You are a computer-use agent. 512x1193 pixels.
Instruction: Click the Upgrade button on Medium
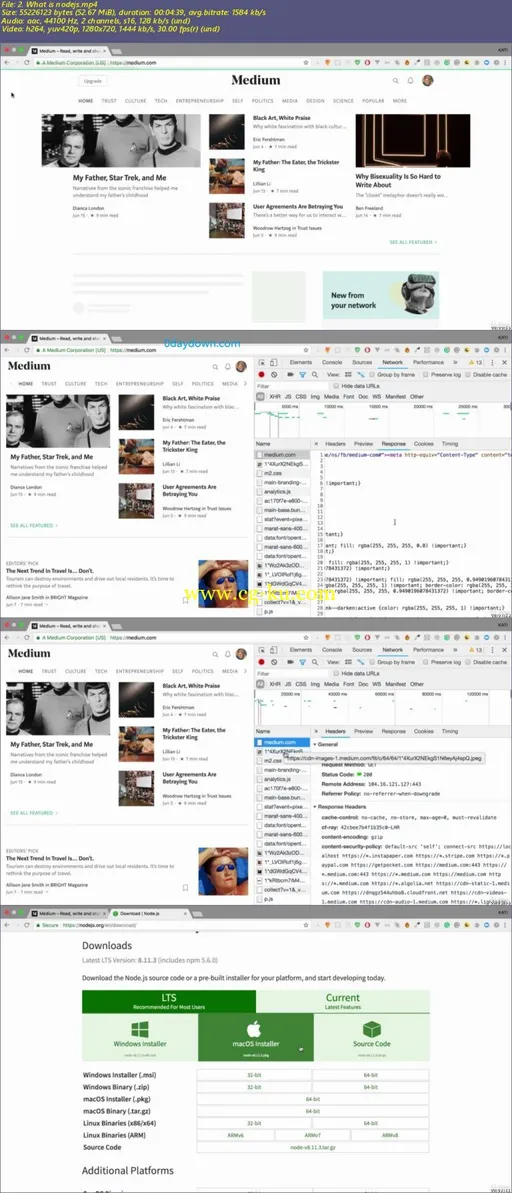[92, 81]
